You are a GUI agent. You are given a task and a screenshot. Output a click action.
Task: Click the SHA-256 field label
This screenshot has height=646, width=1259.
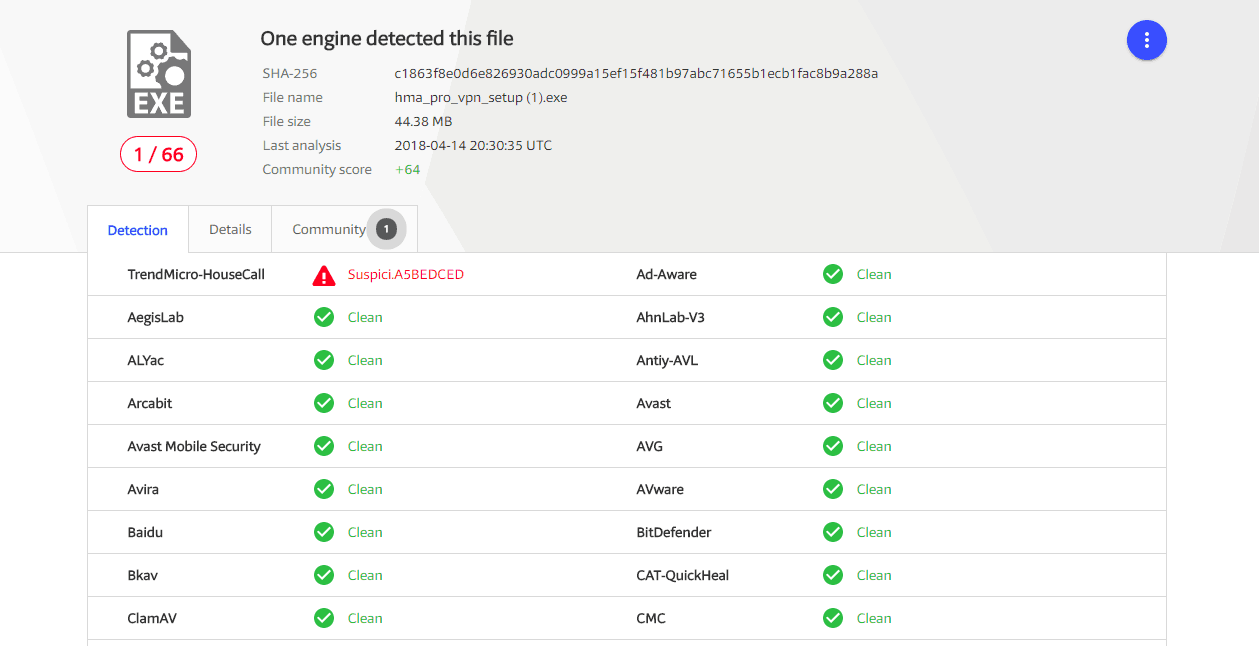point(290,73)
